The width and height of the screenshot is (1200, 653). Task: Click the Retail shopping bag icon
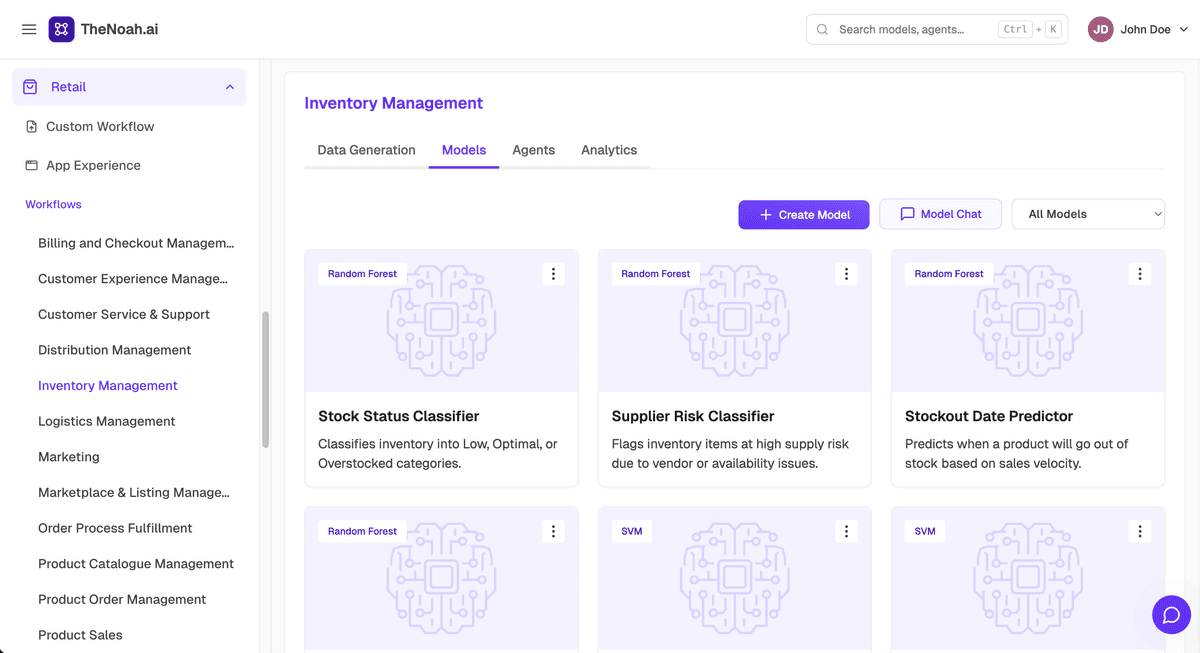(x=30, y=87)
